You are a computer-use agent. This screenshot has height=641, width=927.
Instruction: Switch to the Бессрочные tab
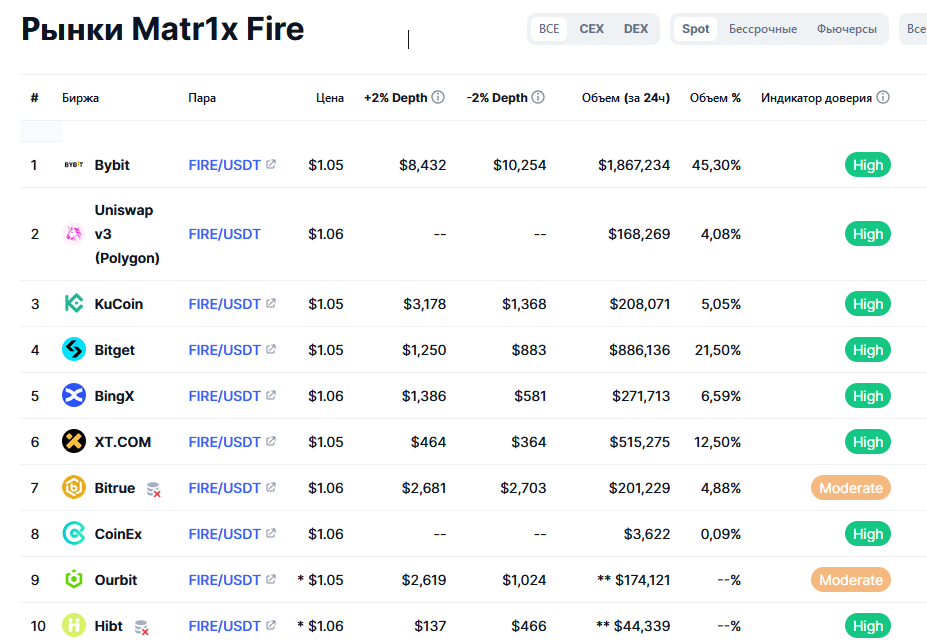click(763, 29)
